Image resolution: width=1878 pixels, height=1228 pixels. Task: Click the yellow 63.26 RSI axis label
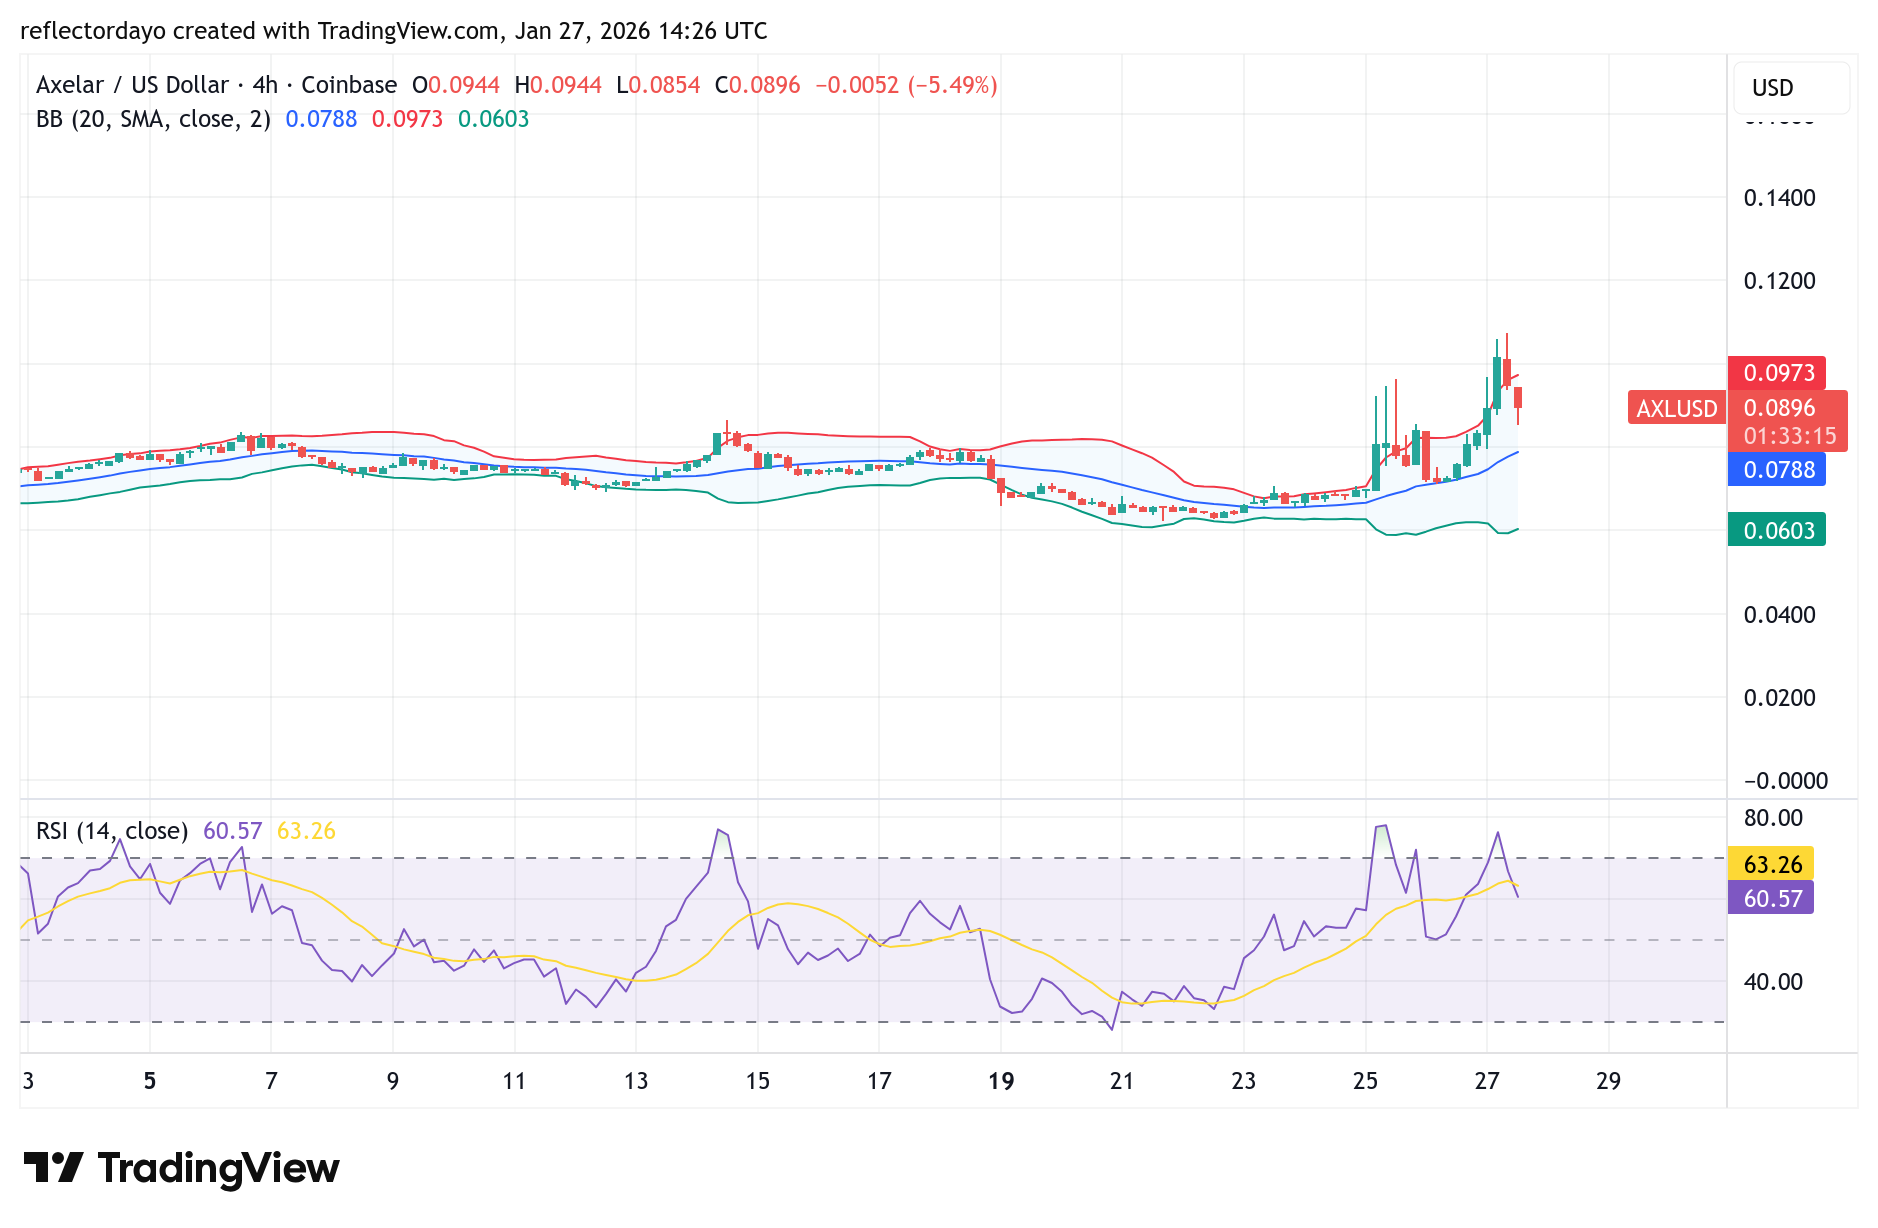click(1772, 864)
